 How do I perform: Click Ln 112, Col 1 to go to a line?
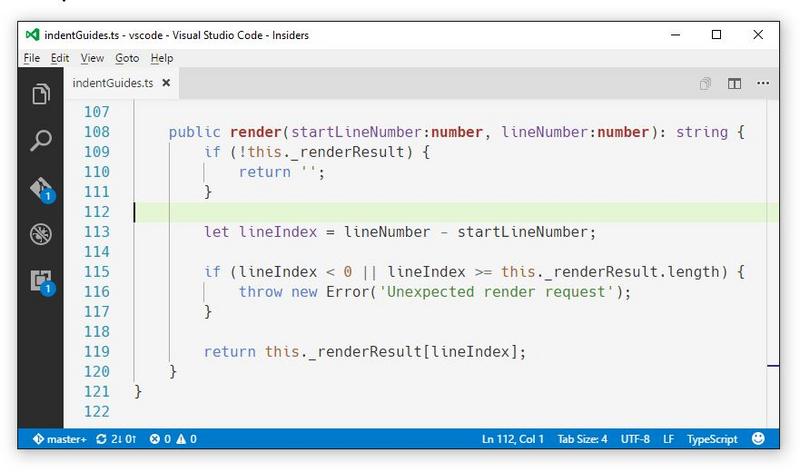click(513, 439)
